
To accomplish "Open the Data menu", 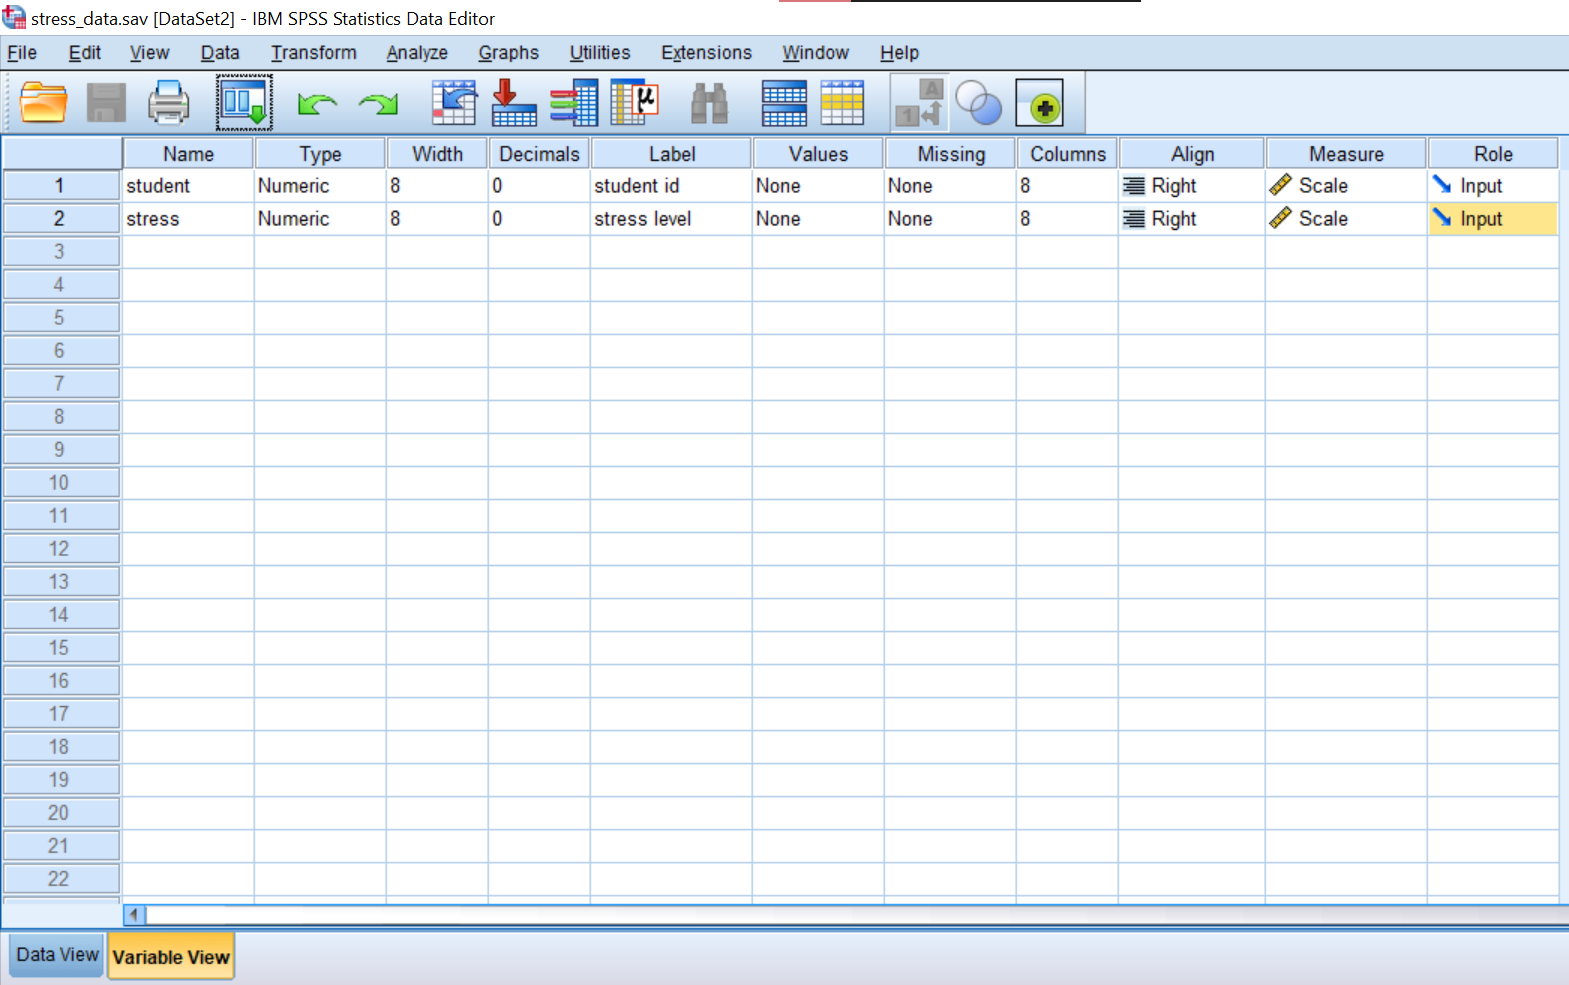I will coord(220,53).
